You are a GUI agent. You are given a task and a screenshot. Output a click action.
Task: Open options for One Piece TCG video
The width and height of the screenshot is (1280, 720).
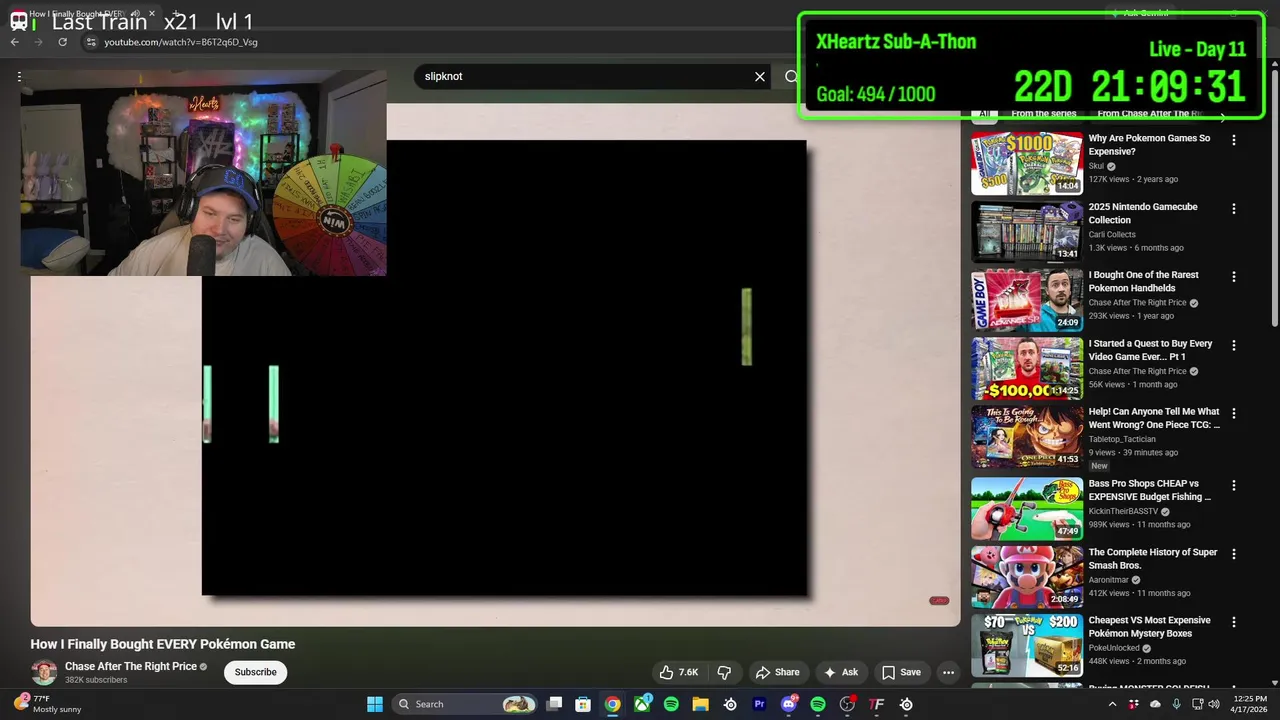(x=1233, y=413)
